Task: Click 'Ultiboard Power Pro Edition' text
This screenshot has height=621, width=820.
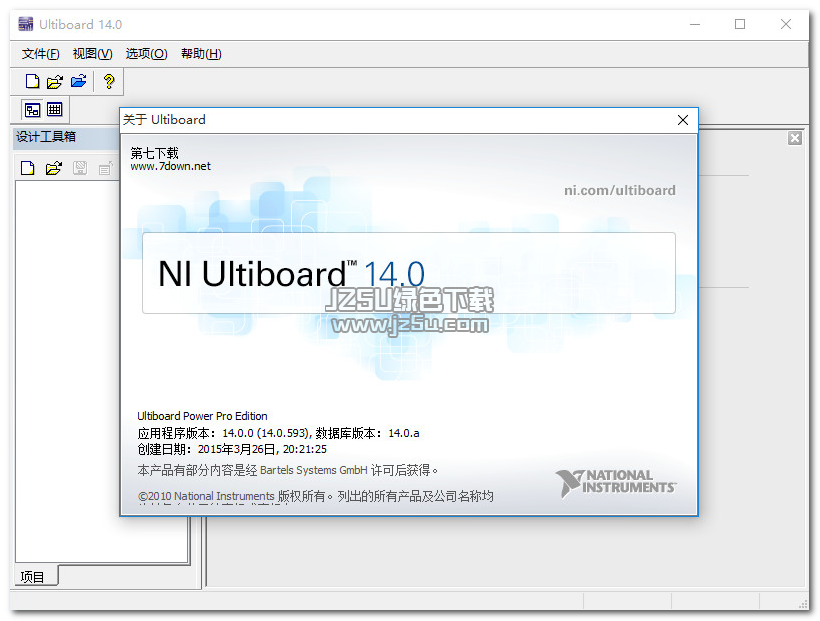Action: (202, 416)
